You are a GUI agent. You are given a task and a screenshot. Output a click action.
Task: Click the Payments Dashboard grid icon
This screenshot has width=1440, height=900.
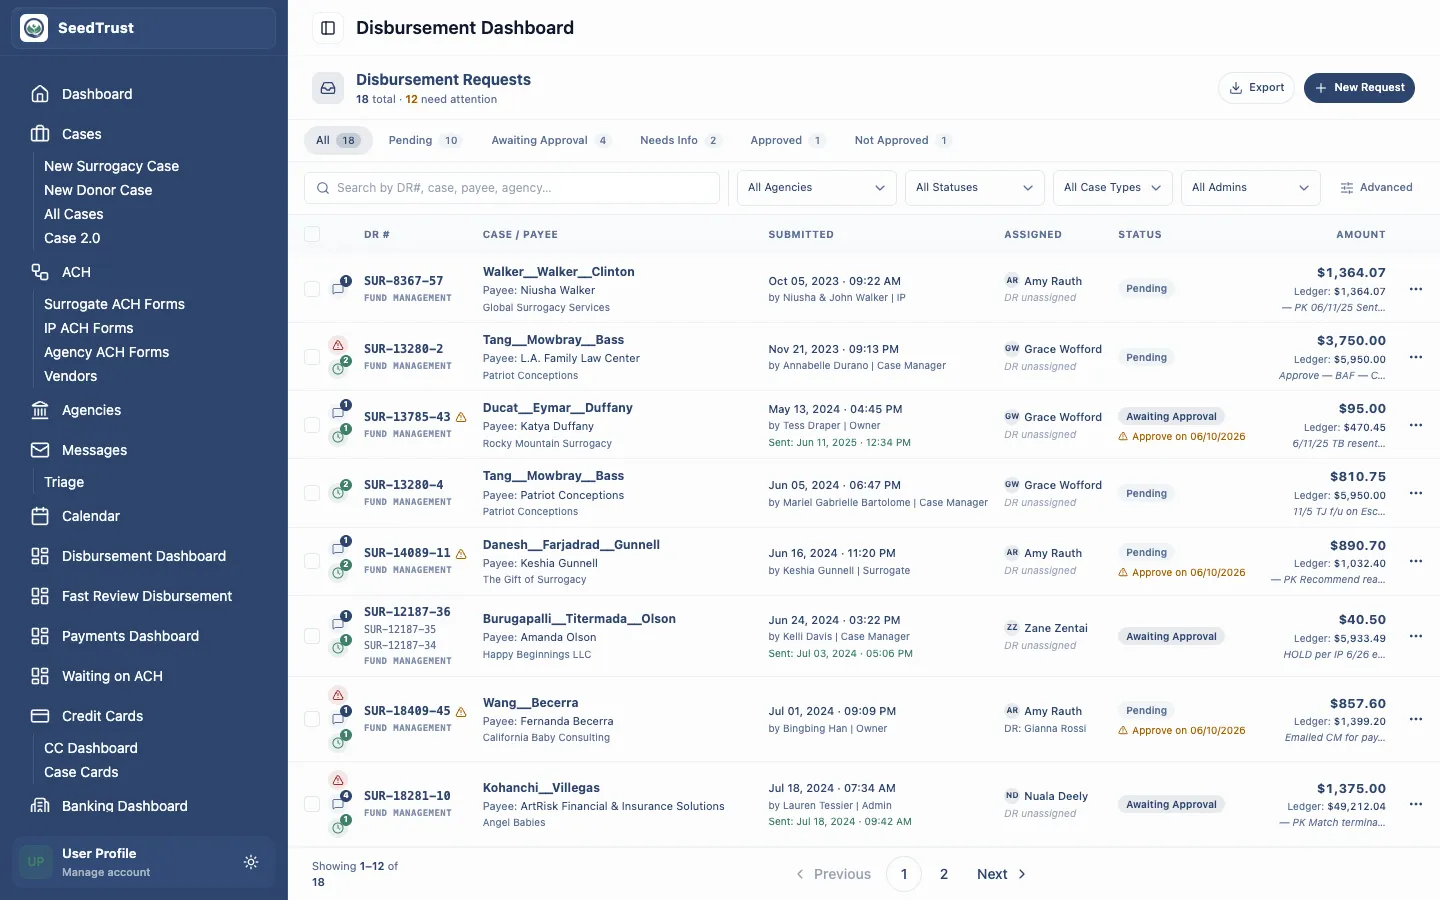point(40,636)
